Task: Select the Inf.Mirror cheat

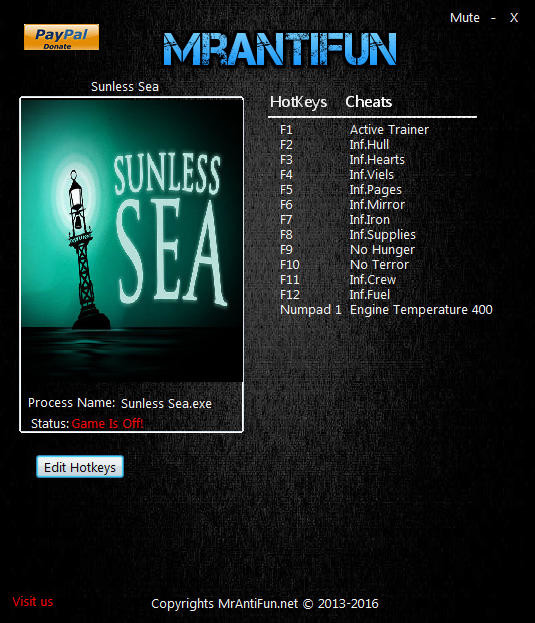Action: pos(377,205)
